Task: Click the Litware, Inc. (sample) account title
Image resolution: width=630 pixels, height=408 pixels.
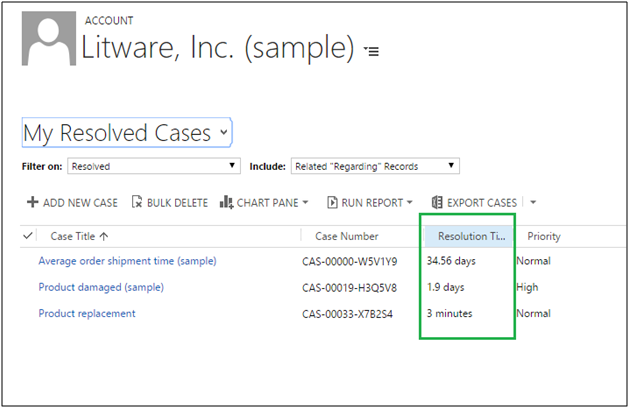Action: coord(218,47)
